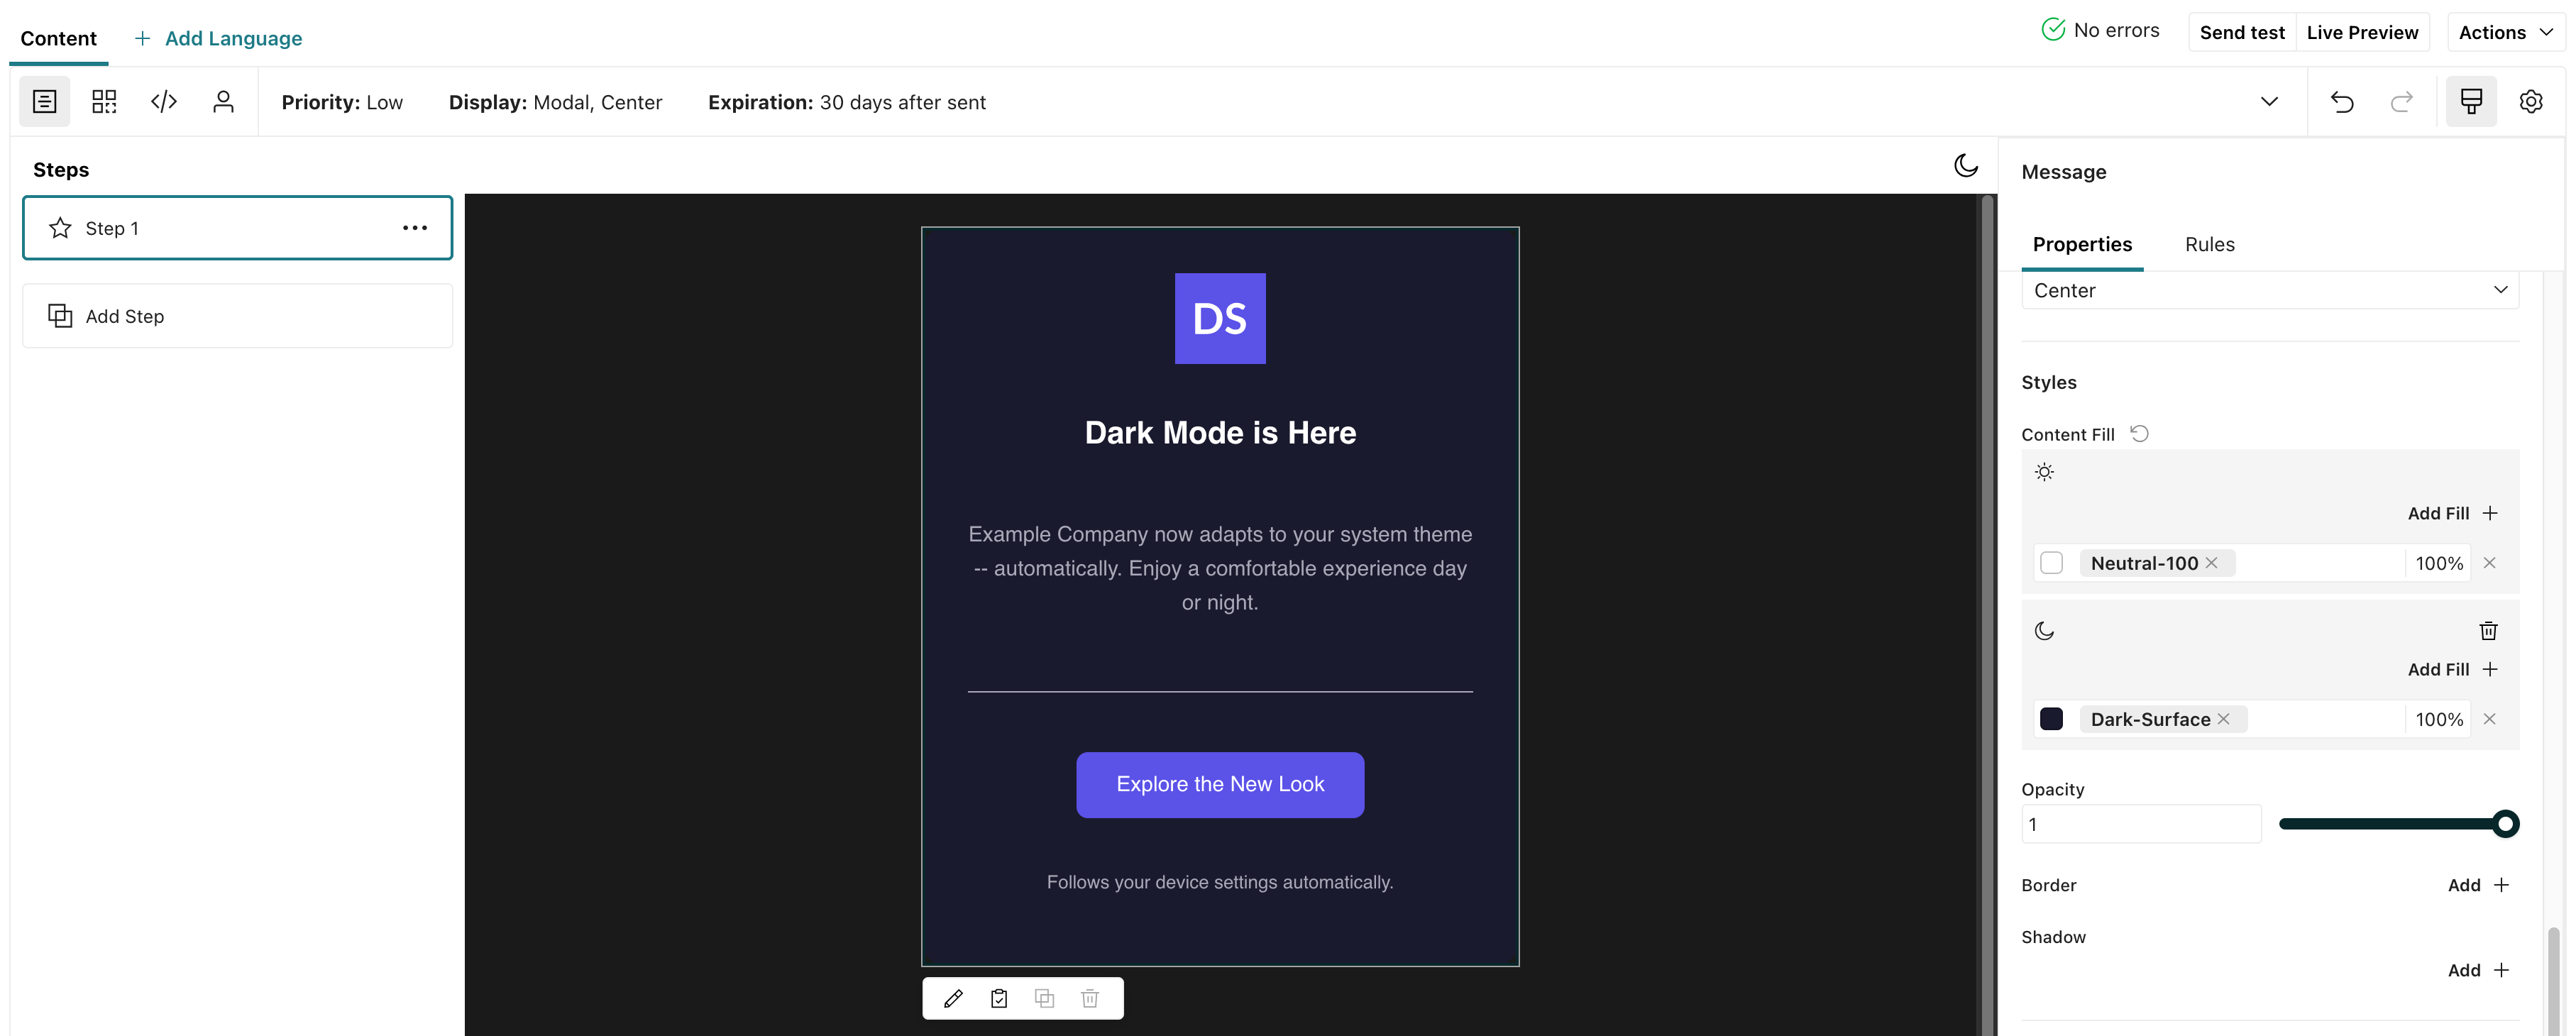The height and width of the screenshot is (1036, 2576).
Task: Expand the message settings chevron
Action: (x=2269, y=102)
